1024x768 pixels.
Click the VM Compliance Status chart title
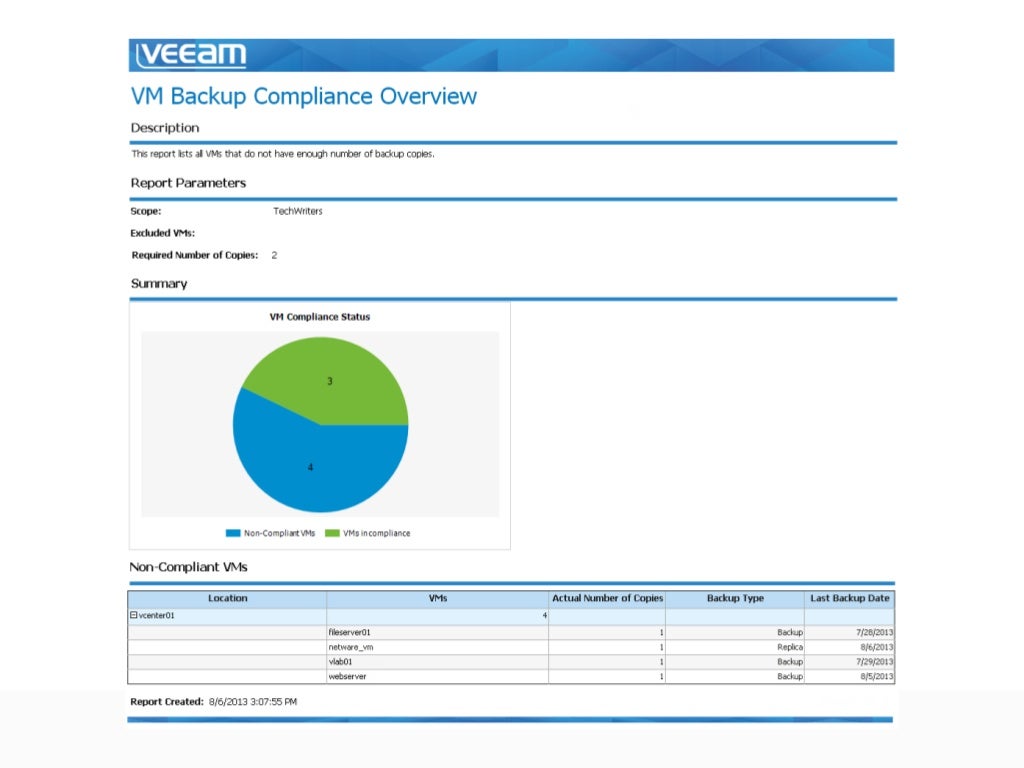click(320, 317)
